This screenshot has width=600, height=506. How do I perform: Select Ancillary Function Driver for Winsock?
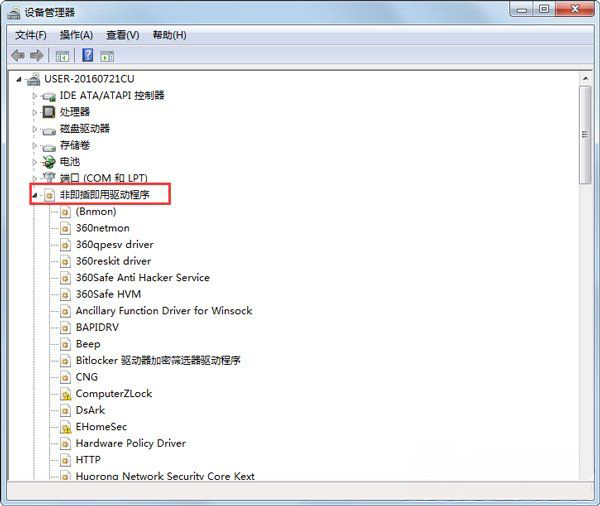(x=164, y=311)
